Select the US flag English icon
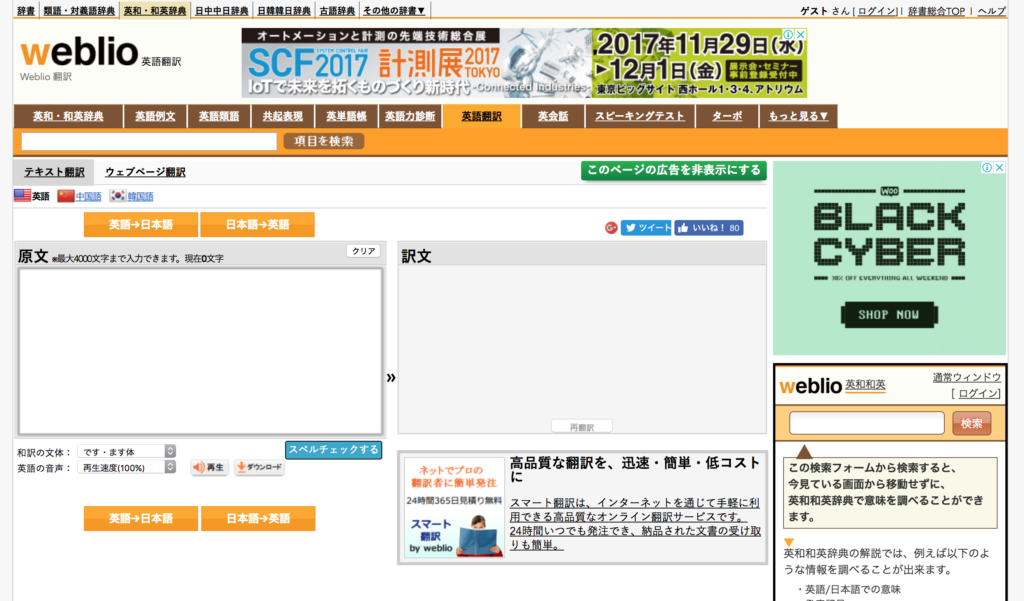 click(22, 195)
